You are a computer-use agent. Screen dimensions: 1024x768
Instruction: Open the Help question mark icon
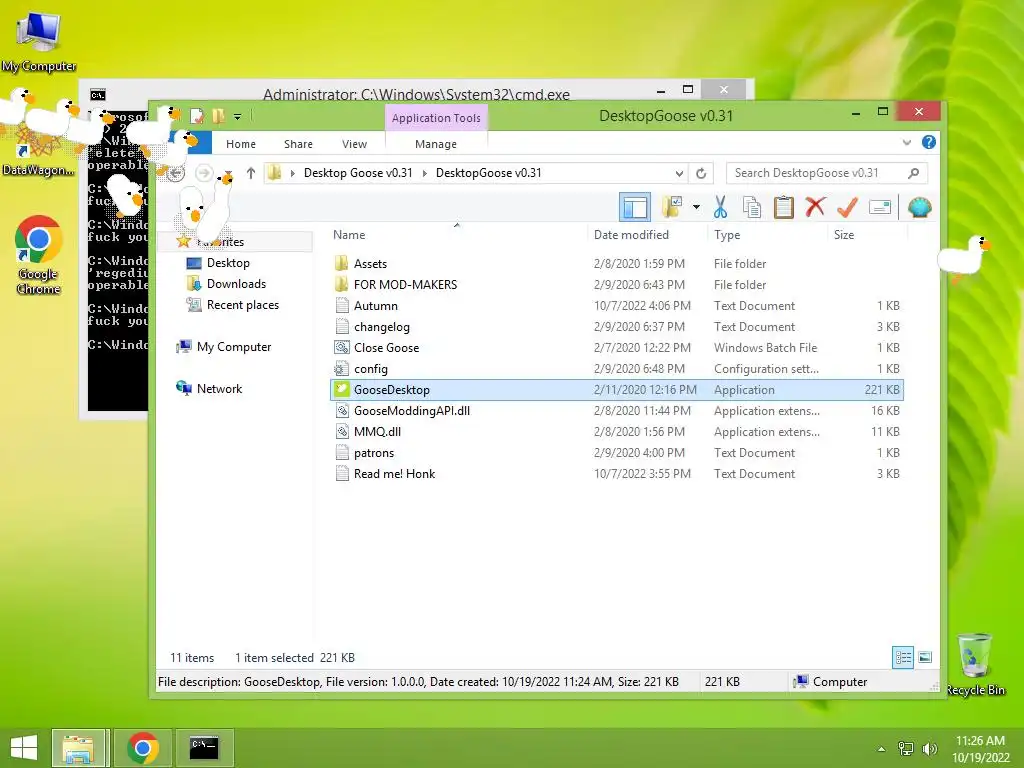point(929,142)
